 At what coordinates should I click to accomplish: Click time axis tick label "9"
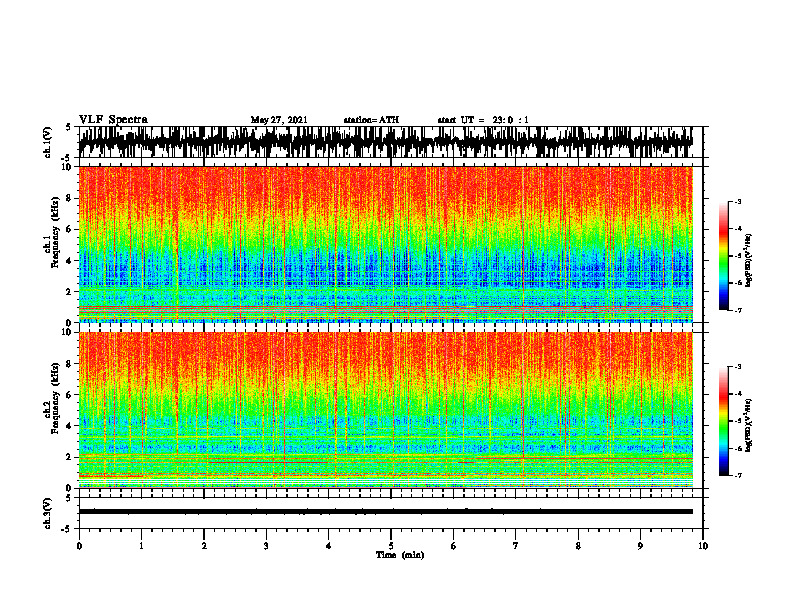[x=640, y=546]
